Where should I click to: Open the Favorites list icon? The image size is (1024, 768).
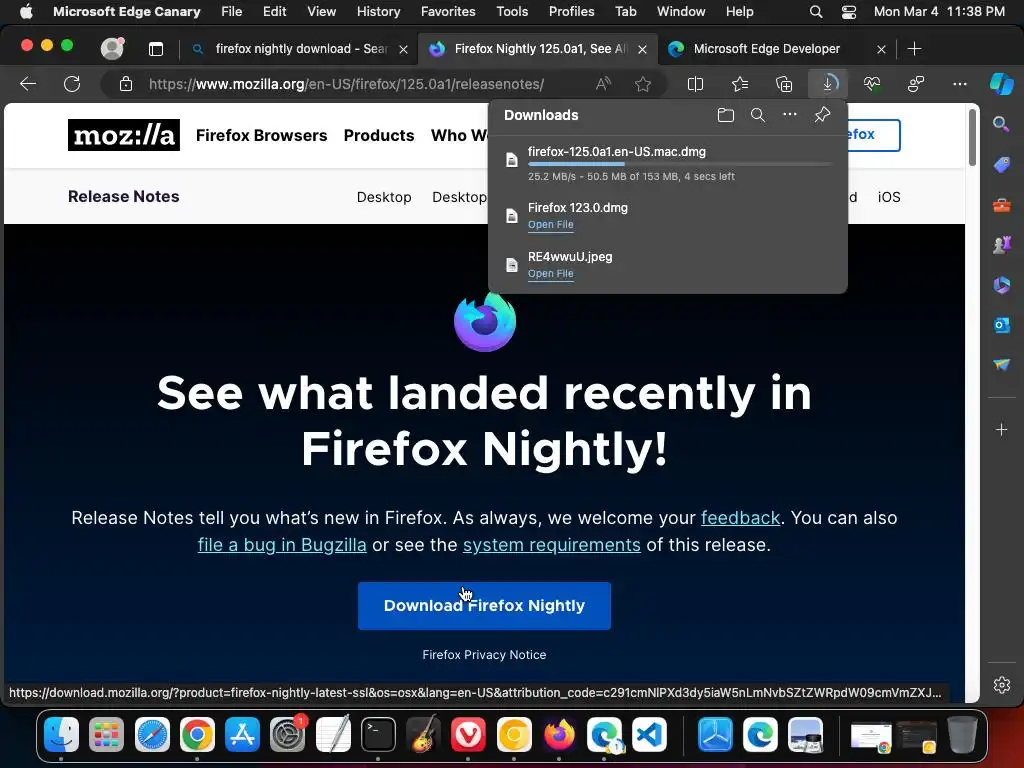click(x=739, y=84)
